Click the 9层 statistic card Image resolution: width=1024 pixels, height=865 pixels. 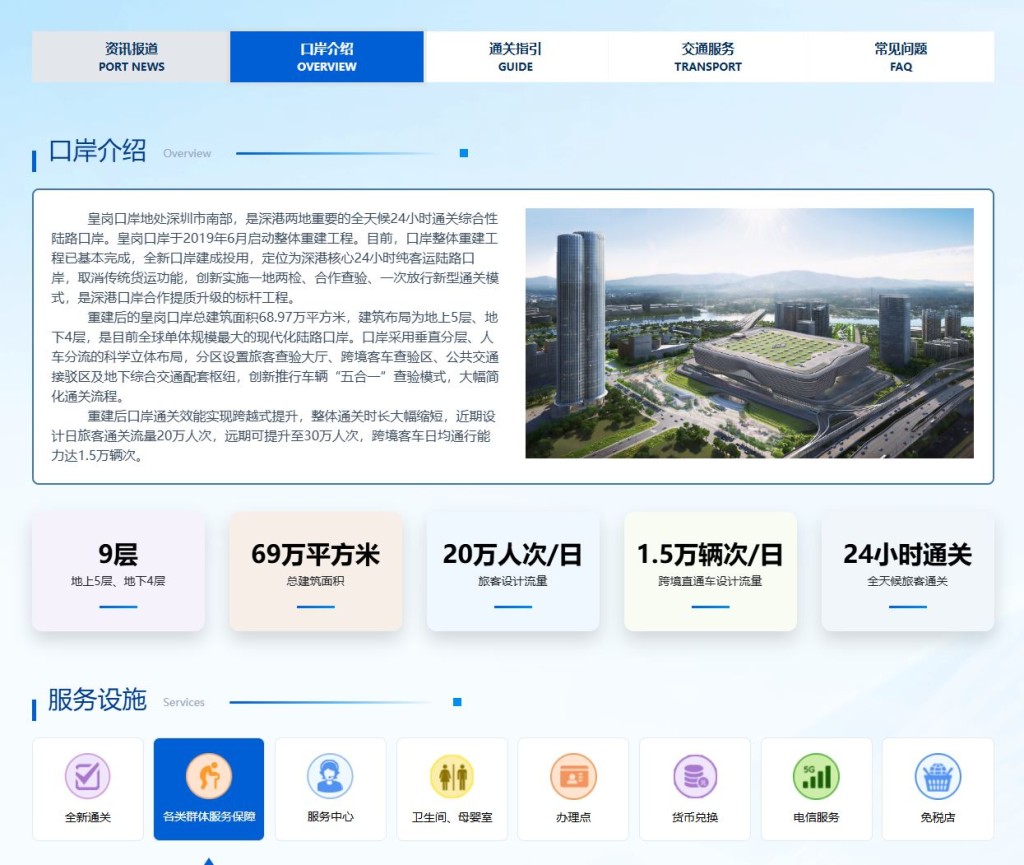click(118, 571)
